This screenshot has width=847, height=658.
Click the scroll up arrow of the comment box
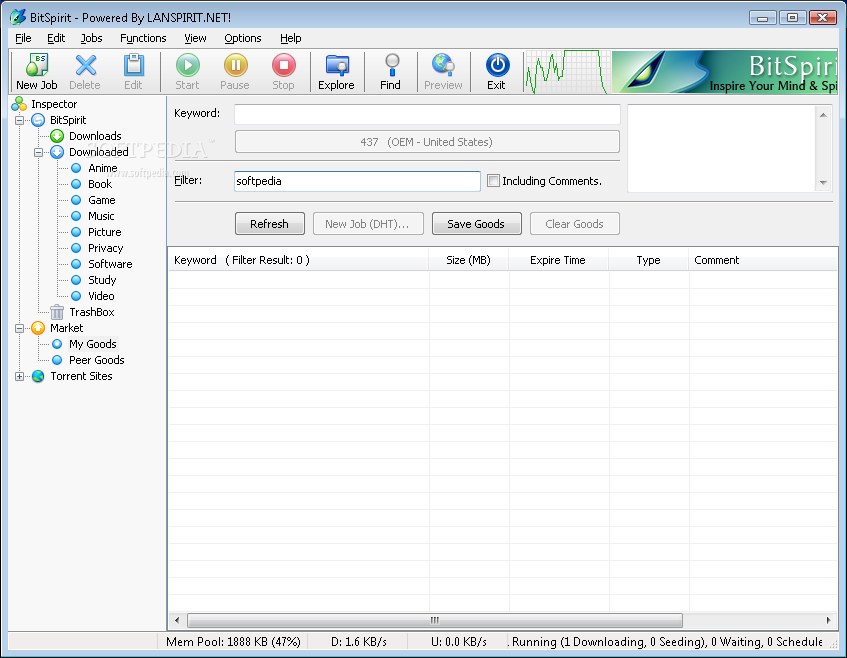click(x=823, y=115)
